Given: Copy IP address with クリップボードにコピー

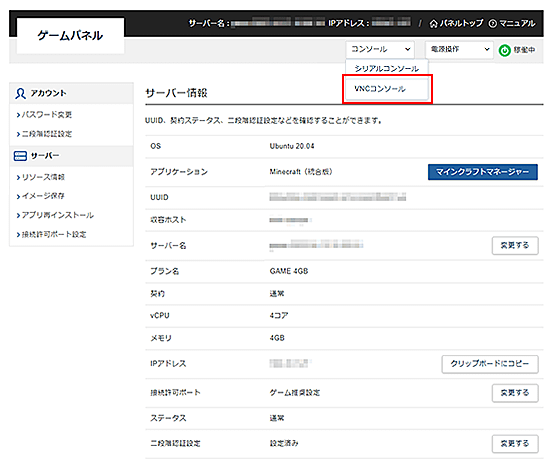Looking at the screenshot, I should pos(490,364).
